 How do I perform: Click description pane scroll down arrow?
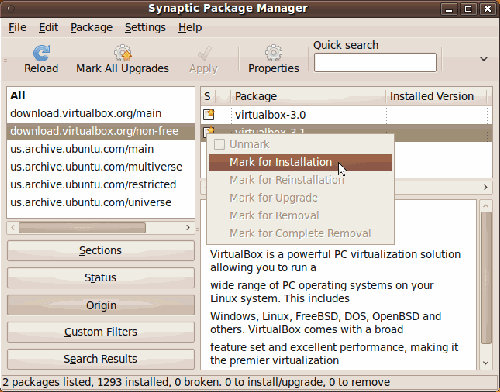486,363
